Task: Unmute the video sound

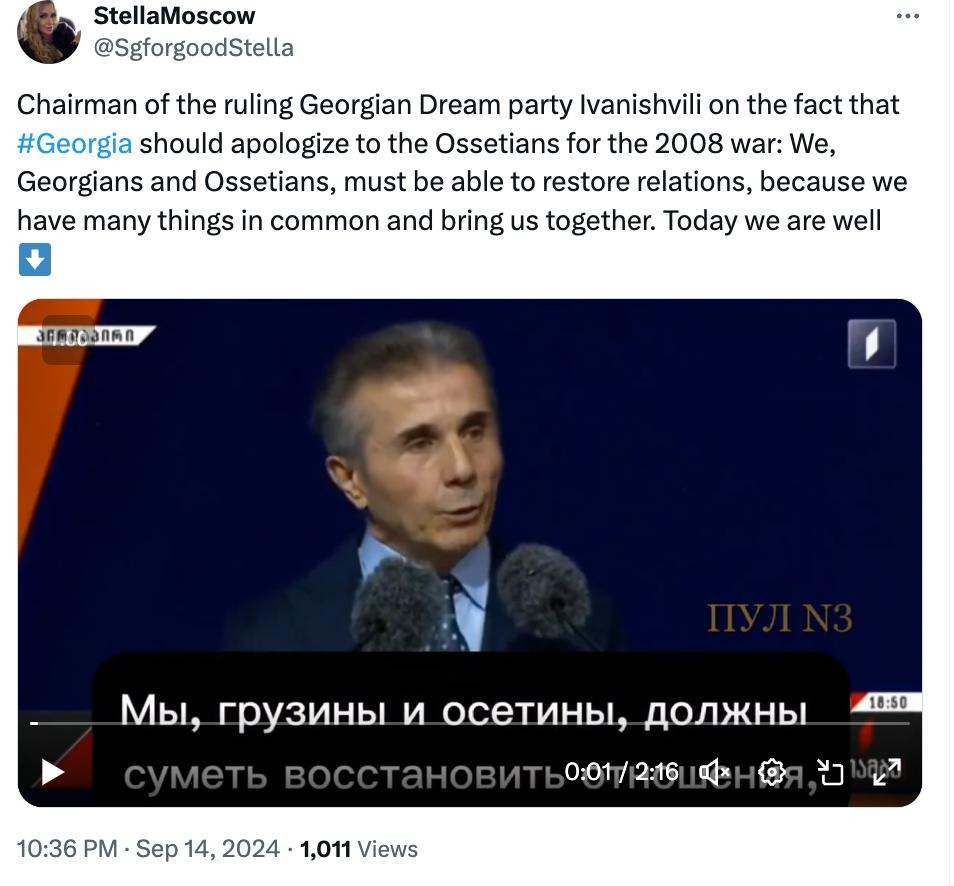Action: pos(714,772)
